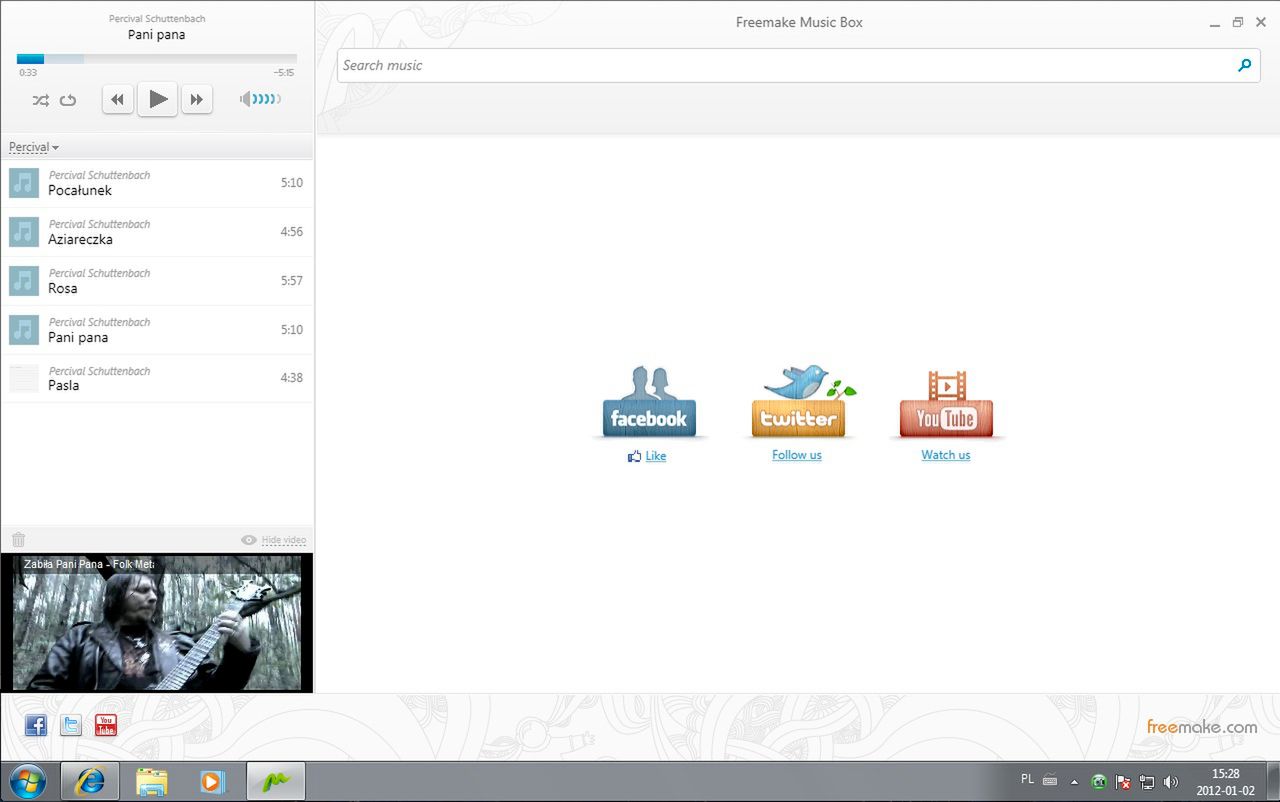
Task: Delete track with the trash icon
Action: point(18,540)
